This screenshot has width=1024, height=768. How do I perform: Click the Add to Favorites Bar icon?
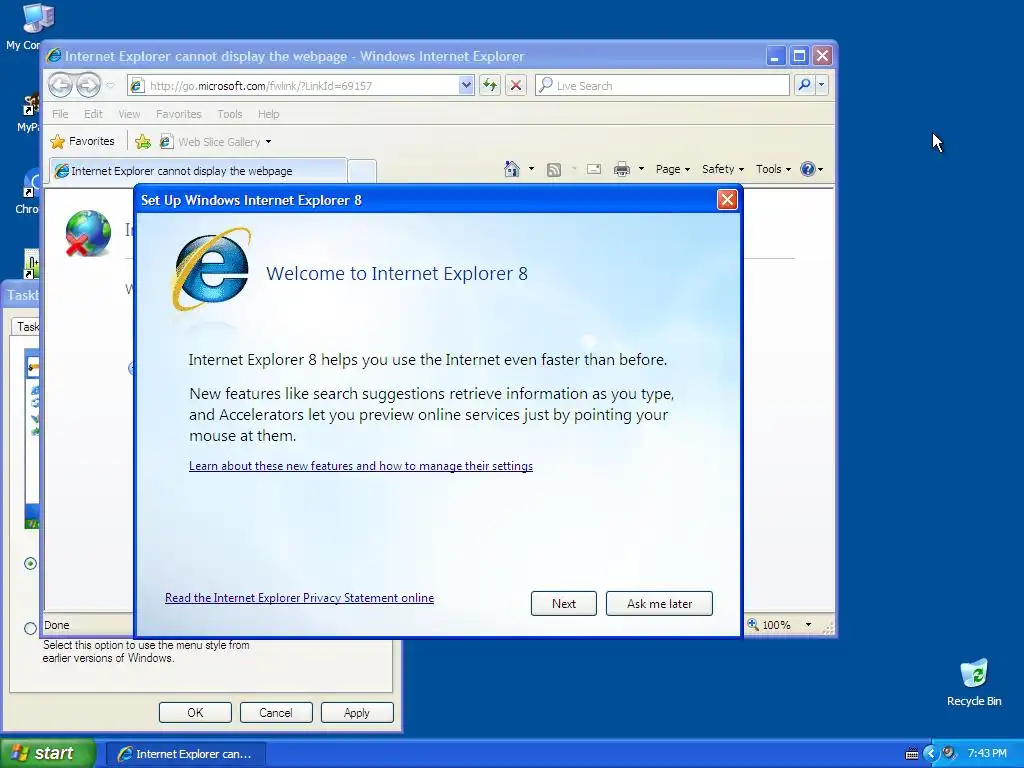point(143,142)
